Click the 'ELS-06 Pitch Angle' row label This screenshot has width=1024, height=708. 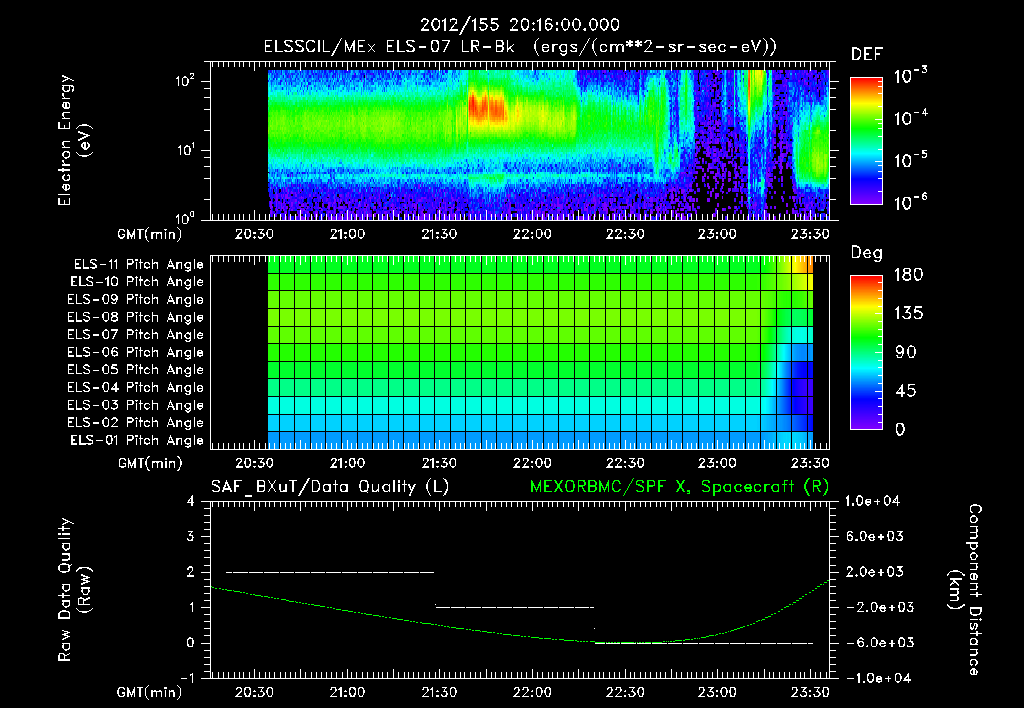click(136, 352)
